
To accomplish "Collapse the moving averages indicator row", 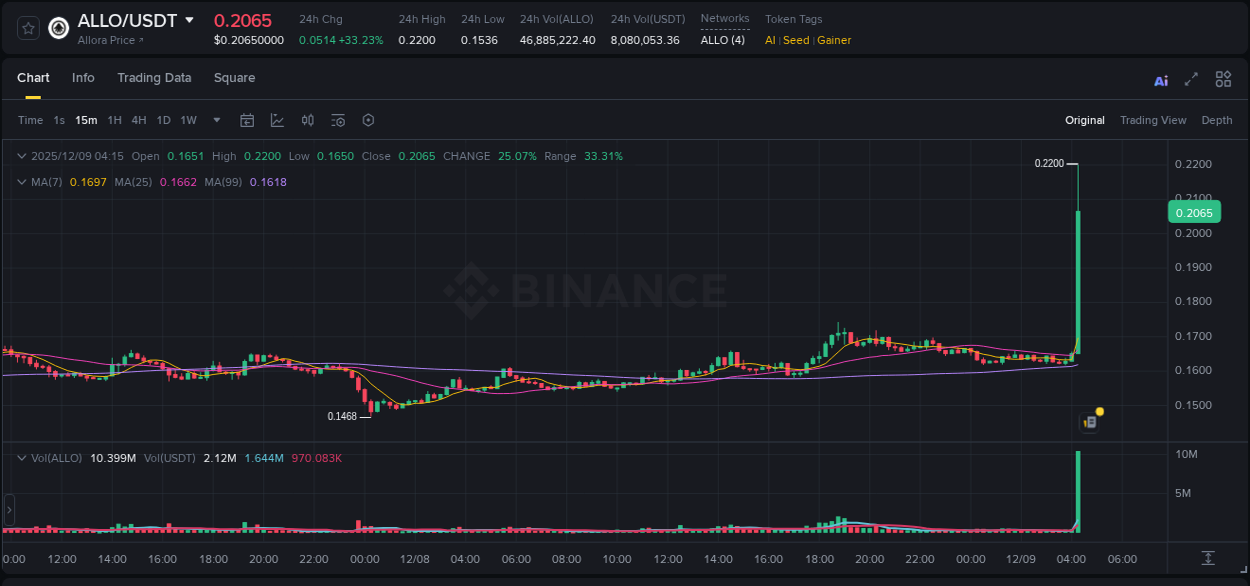I will coord(21,183).
